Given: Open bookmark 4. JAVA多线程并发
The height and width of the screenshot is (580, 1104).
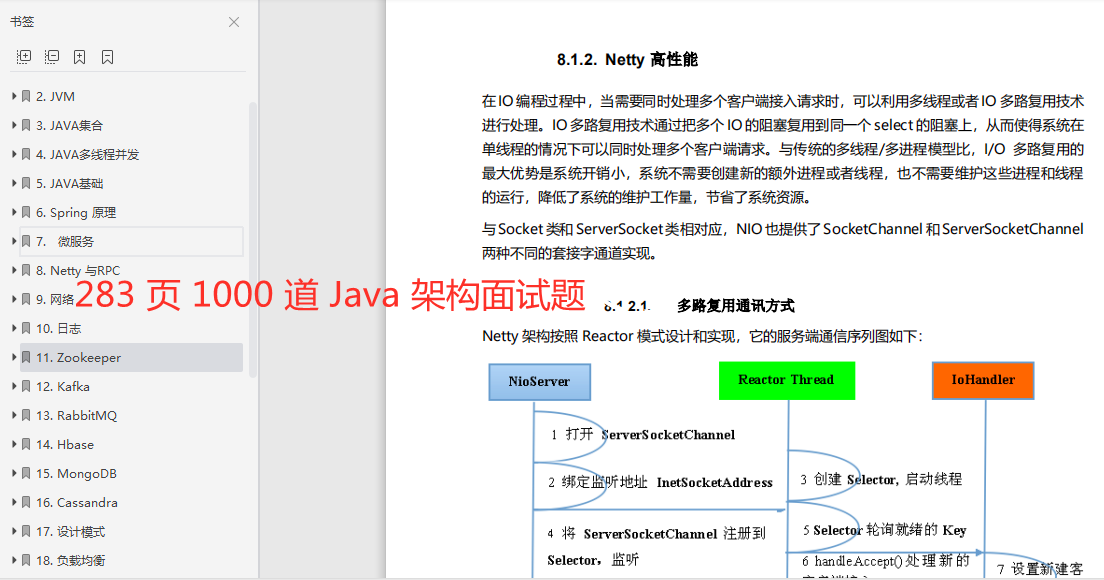Looking at the screenshot, I should [87, 154].
